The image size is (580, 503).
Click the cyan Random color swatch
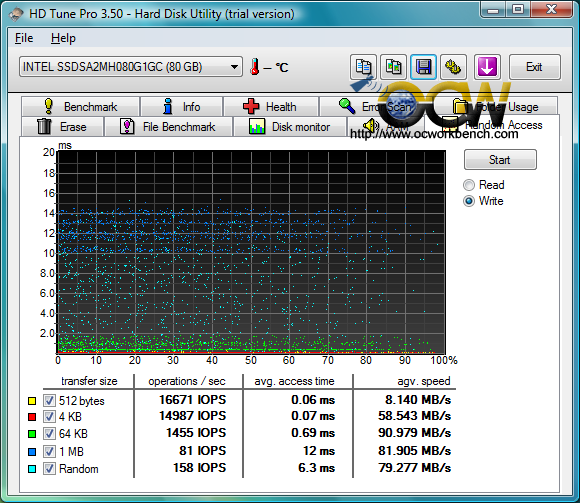(32, 469)
